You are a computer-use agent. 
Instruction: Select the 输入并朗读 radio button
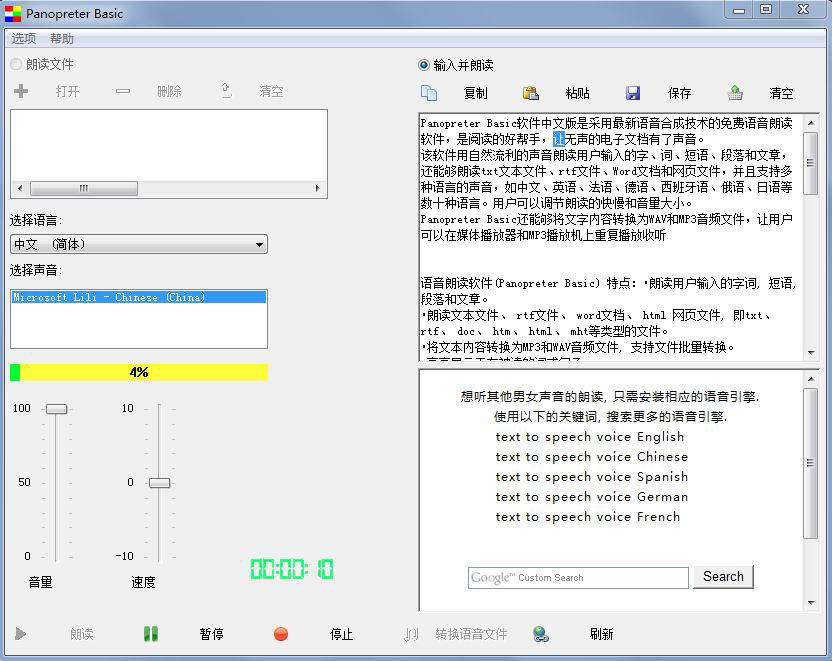tap(423, 65)
